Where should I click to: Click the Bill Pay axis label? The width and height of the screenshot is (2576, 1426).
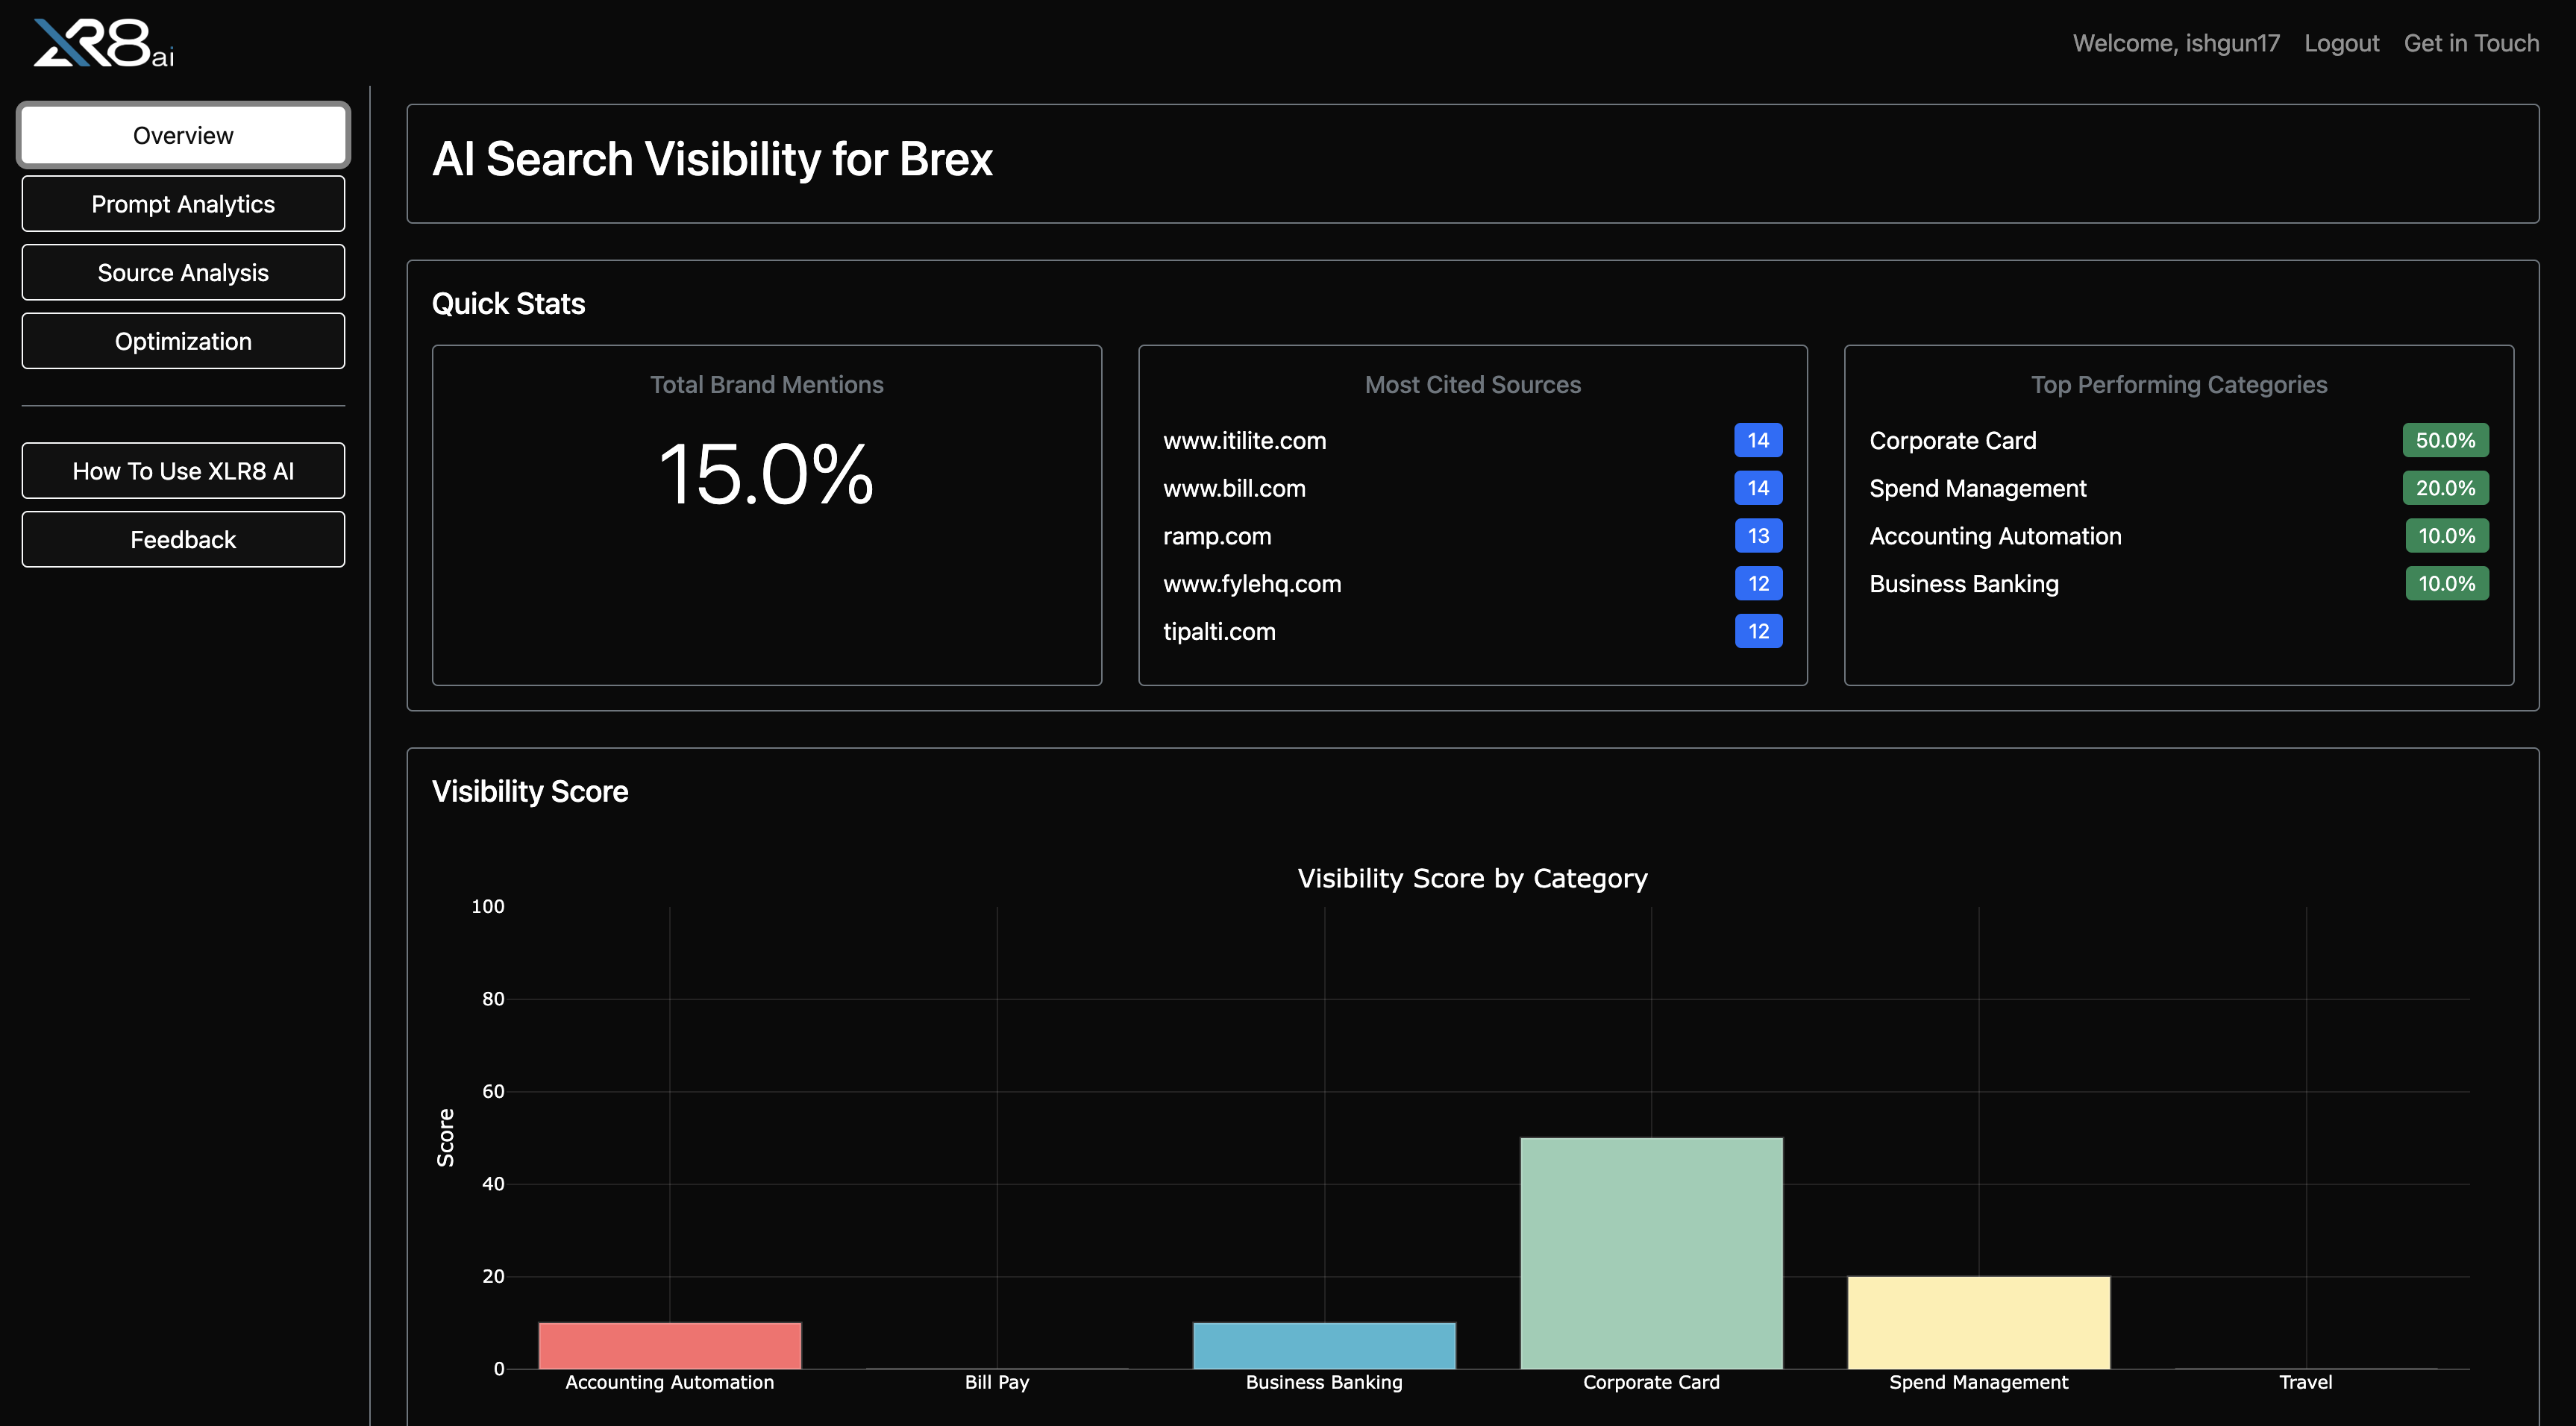pos(996,1382)
